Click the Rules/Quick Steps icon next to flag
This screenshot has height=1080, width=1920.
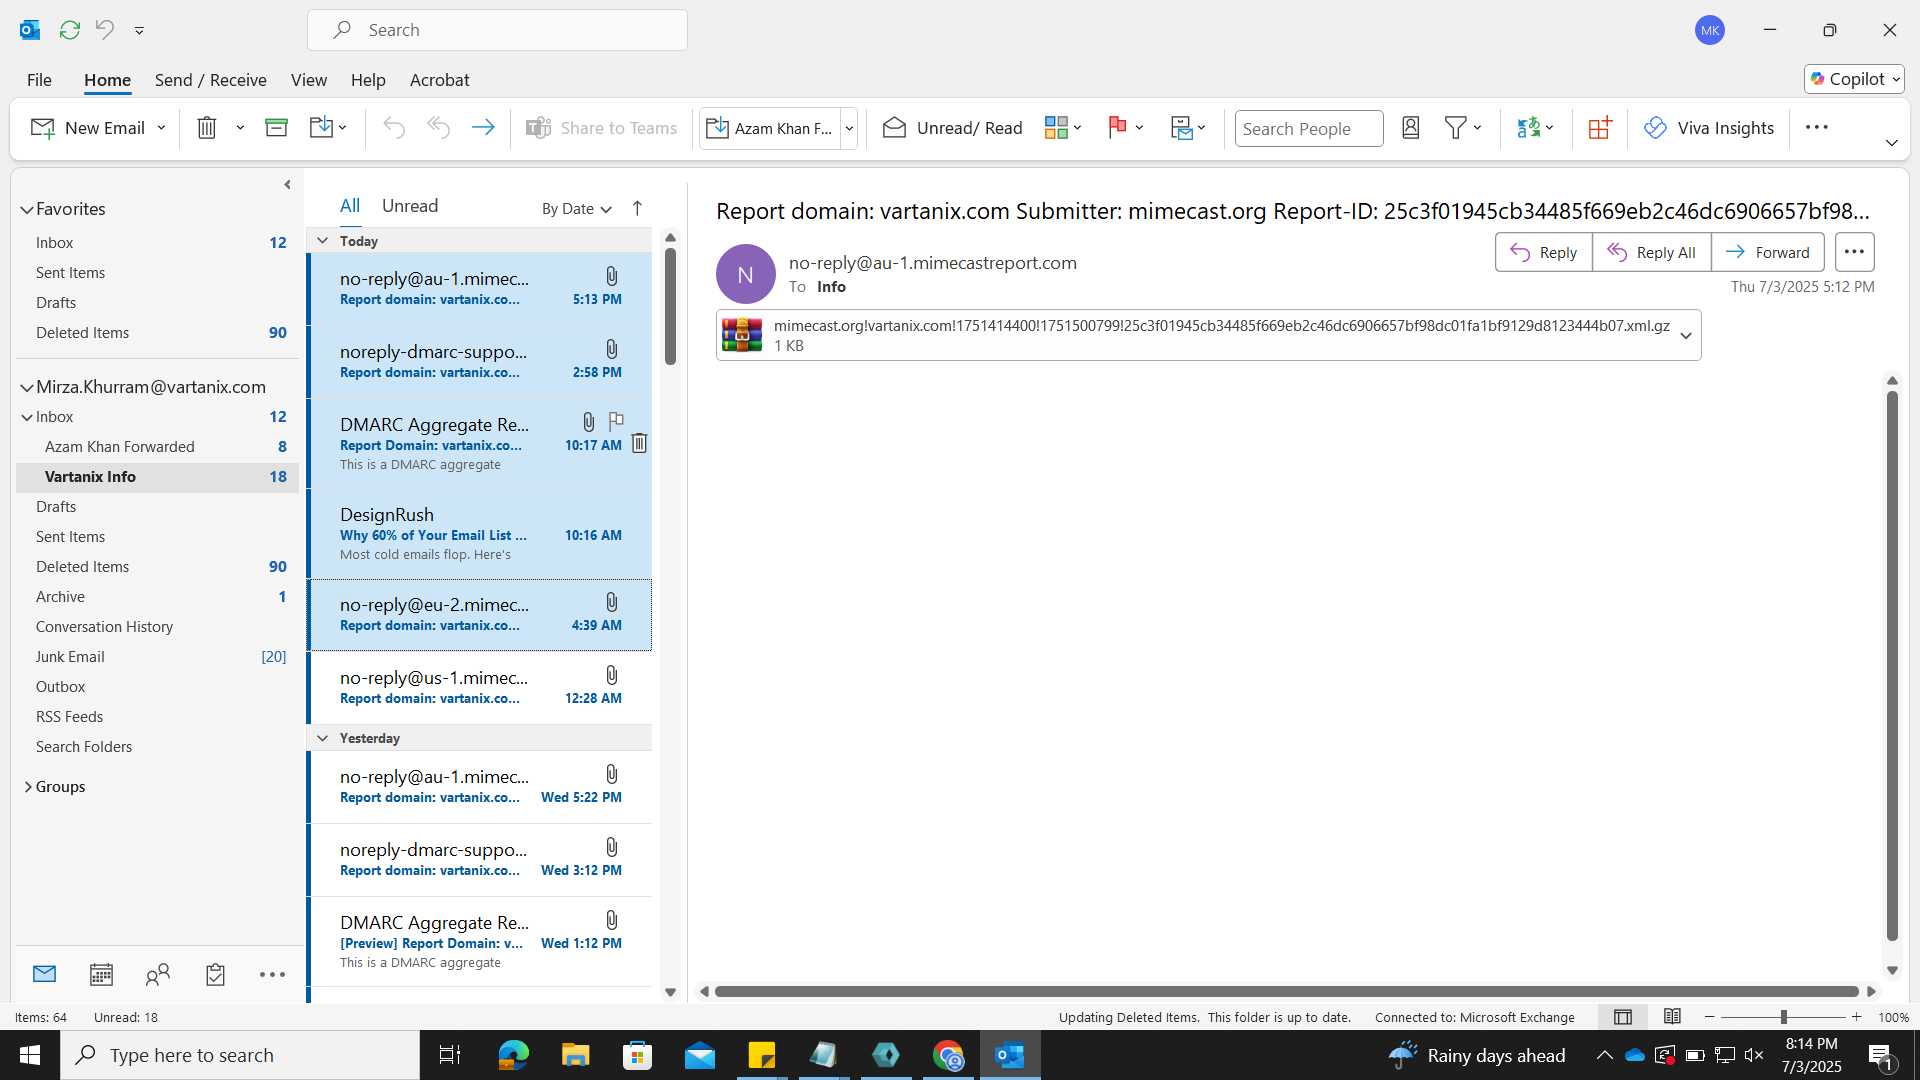(x=1182, y=128)
